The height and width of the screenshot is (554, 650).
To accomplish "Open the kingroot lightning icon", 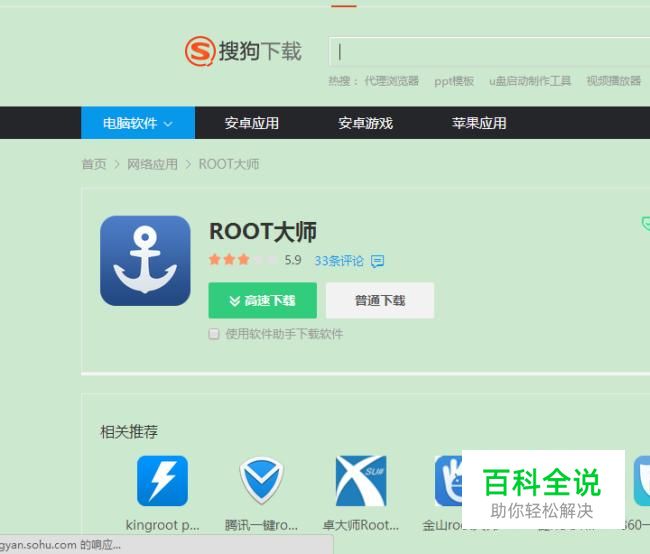I will coord(162,481).
